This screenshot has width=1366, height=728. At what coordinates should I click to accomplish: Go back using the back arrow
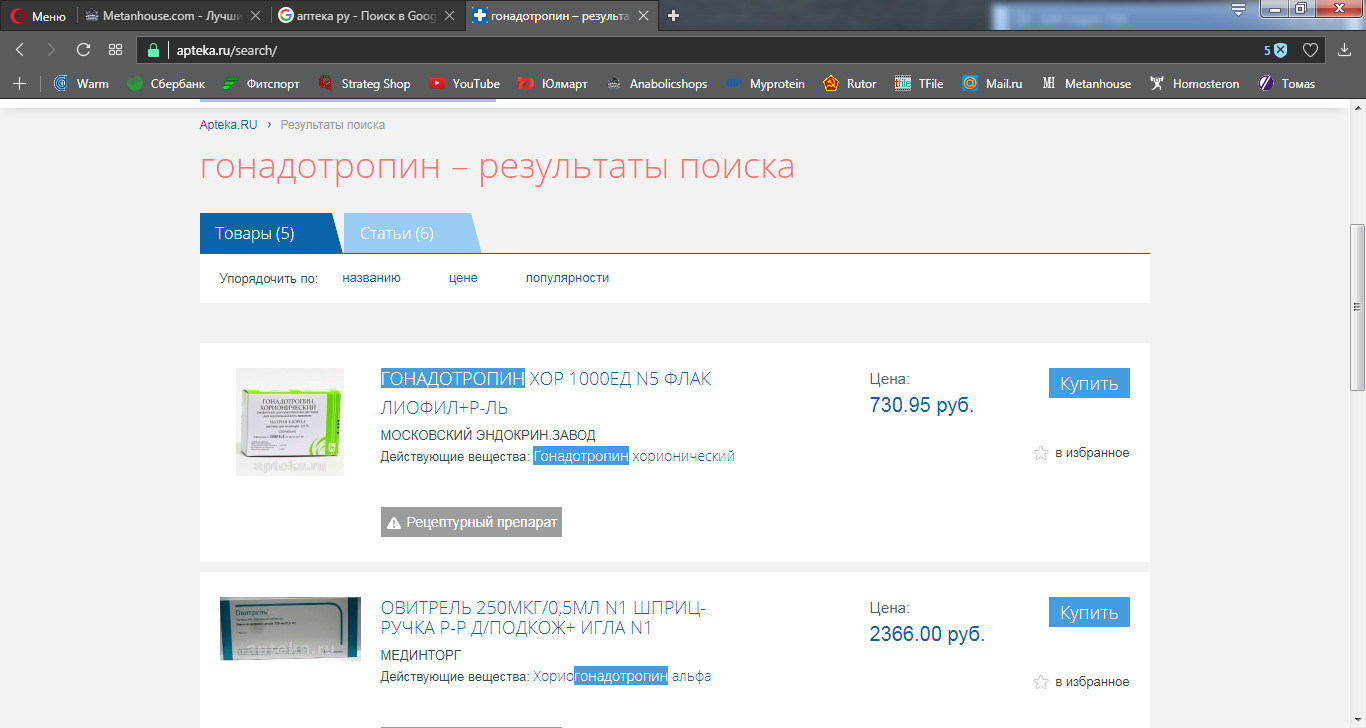[x=20, y=50]
